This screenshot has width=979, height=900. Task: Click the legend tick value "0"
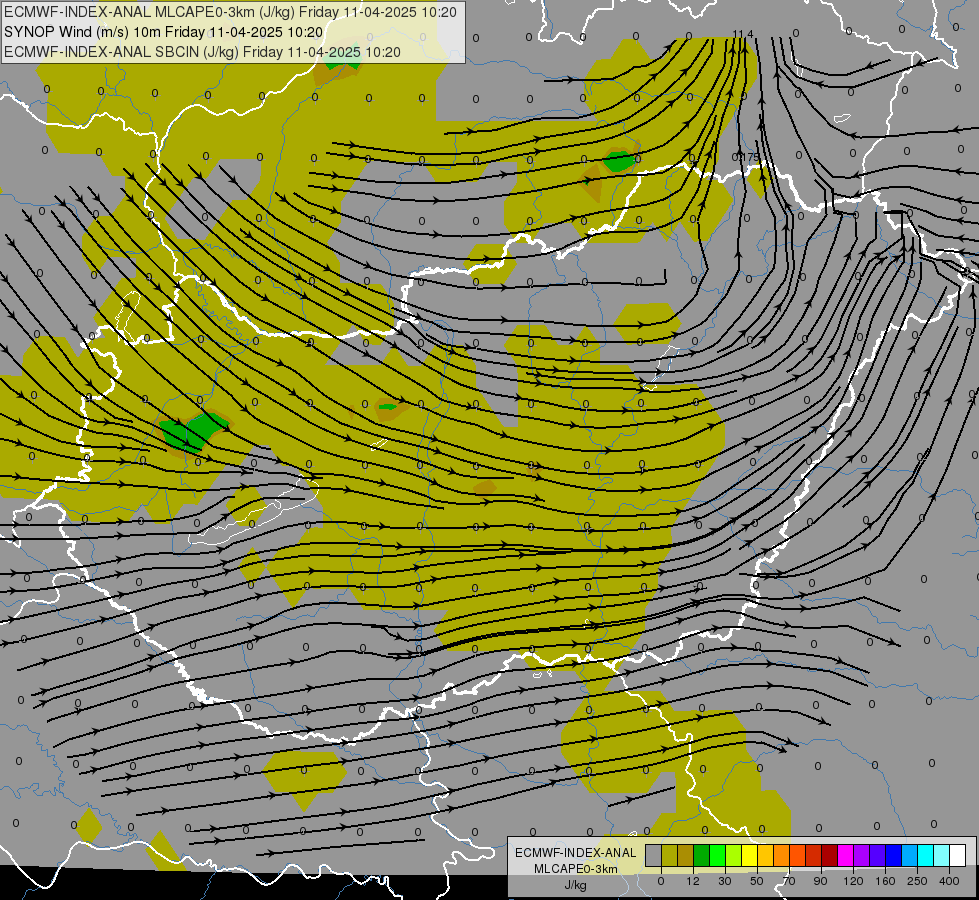point(661,881)
